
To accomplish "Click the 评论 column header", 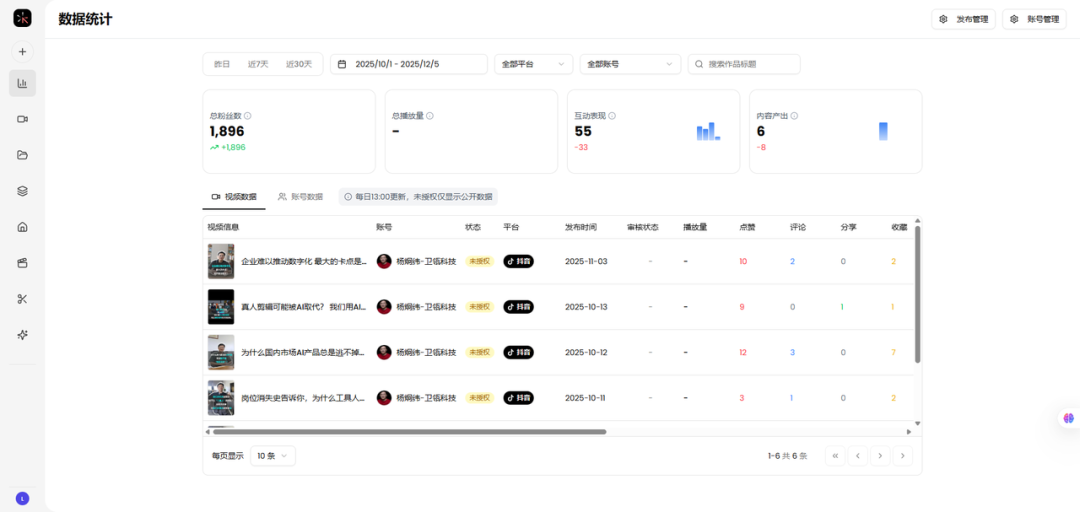I will [798, 227].
